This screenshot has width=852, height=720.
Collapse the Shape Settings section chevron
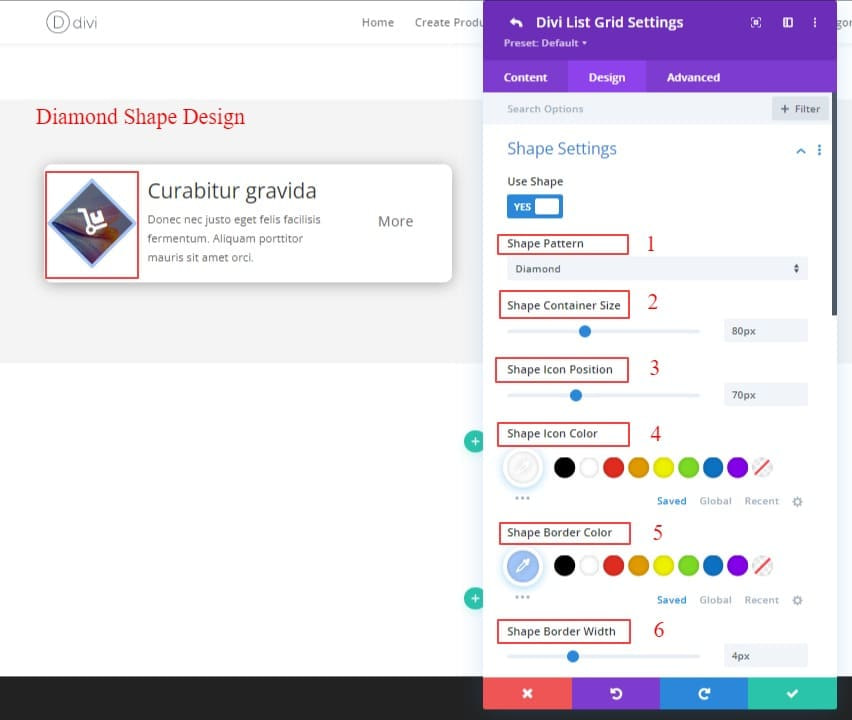point(800,150)
